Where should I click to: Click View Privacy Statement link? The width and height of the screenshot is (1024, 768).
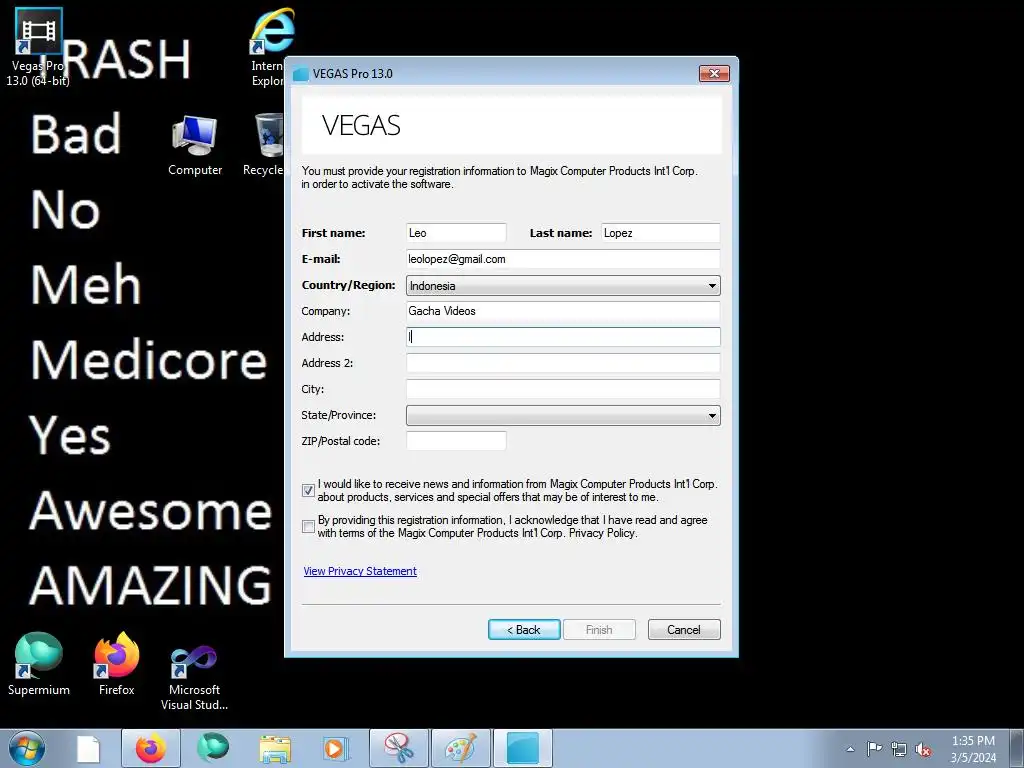click(360, 571)
